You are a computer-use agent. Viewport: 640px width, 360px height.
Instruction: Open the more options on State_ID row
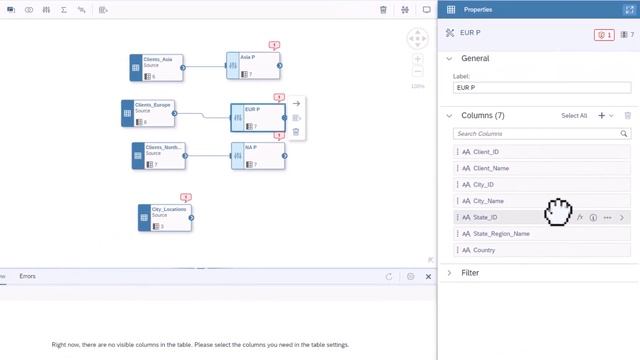pos(607,218)
